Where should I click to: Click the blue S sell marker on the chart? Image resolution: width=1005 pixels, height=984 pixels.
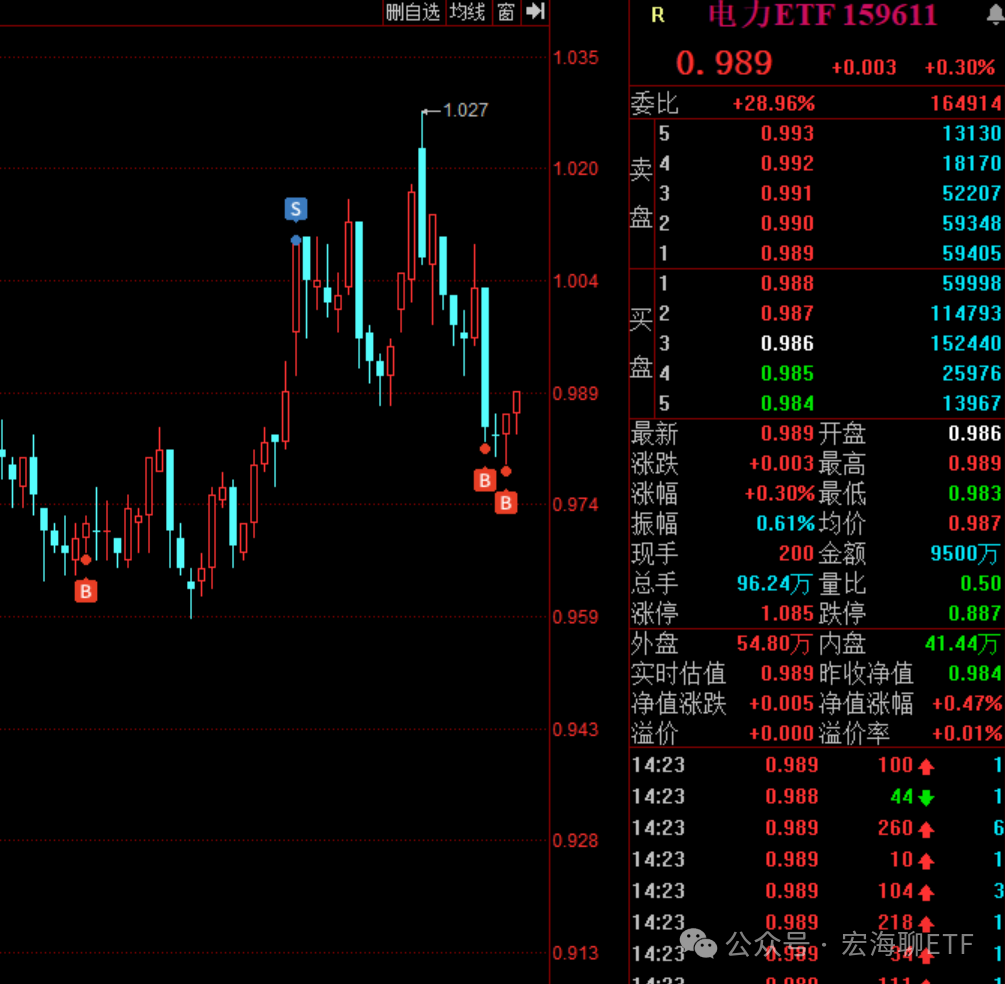point(295,209)
